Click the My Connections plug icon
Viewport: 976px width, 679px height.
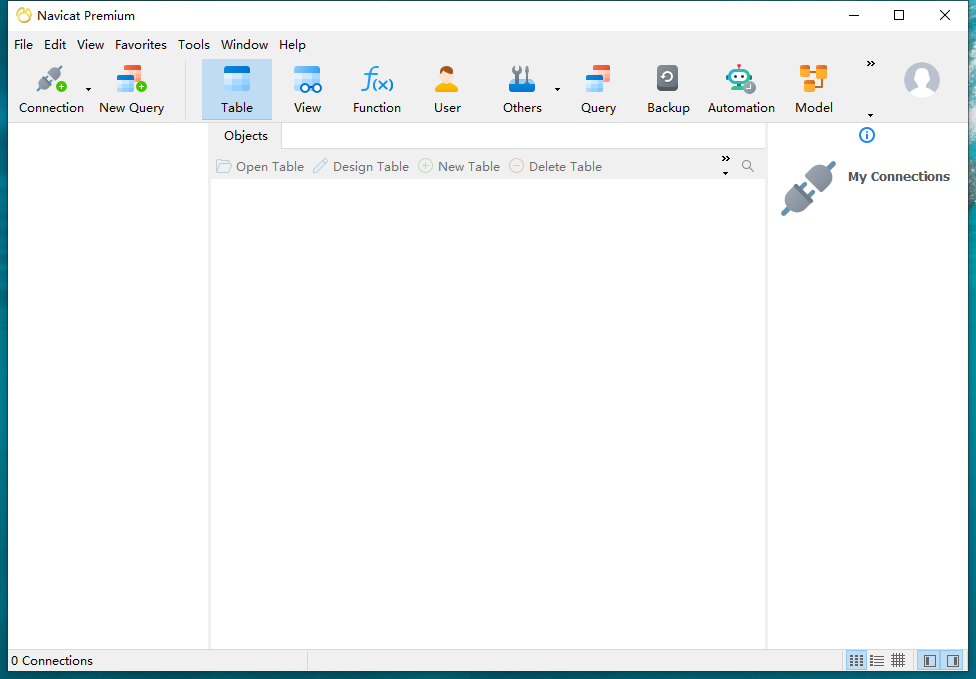click(808, 189)
